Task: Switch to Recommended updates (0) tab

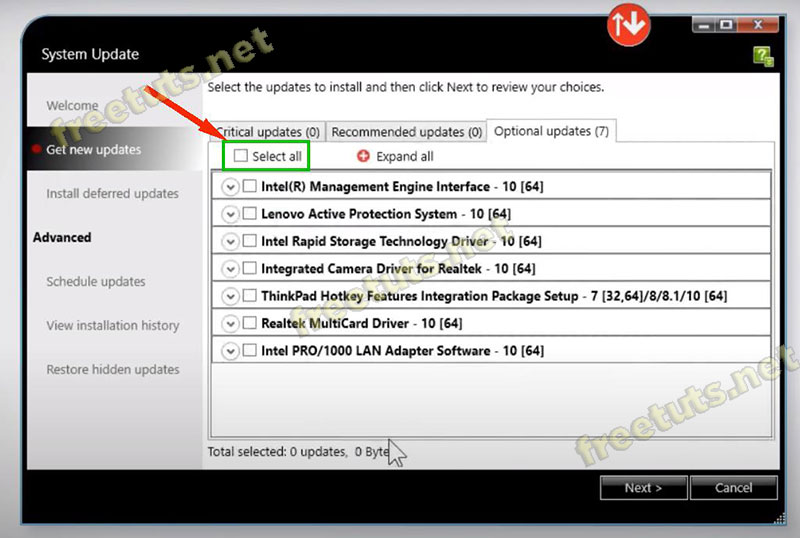Action: pos(406,132)
